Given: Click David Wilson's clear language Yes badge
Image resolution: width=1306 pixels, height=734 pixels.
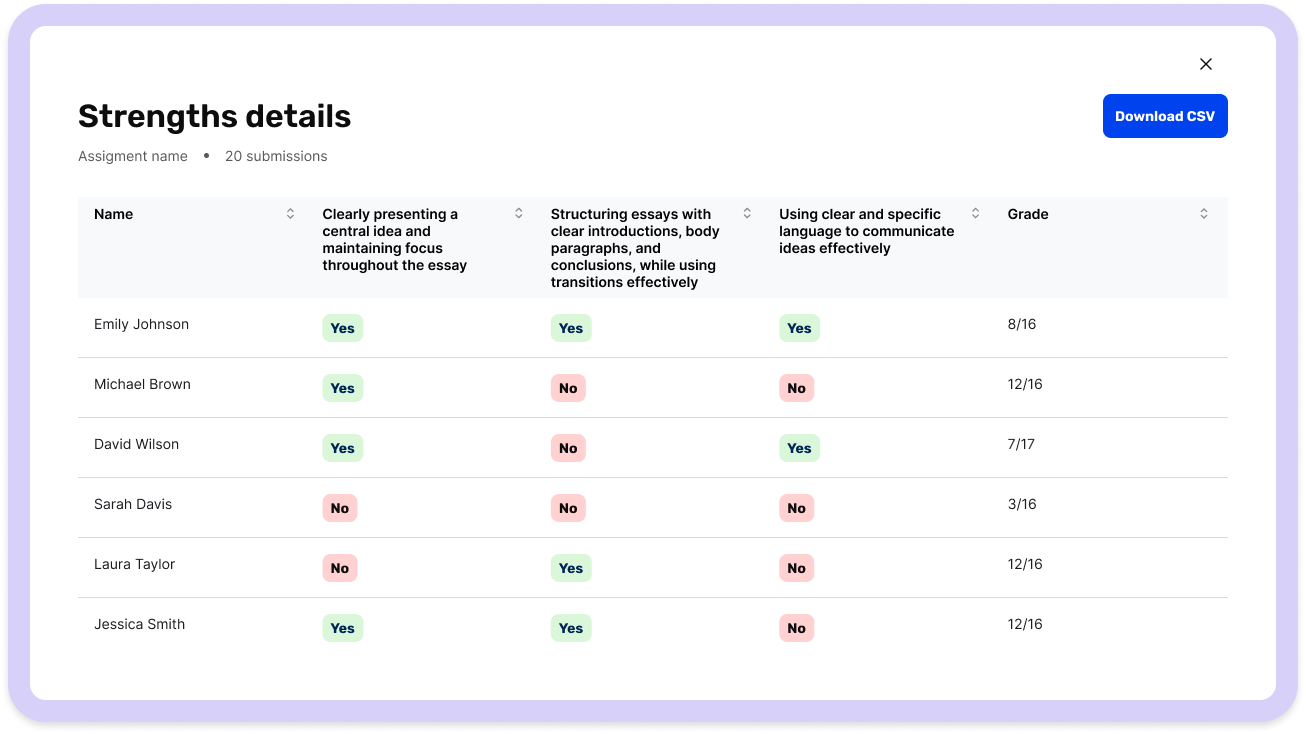Looking at the screenshot, I should click(x=799, y=448).
